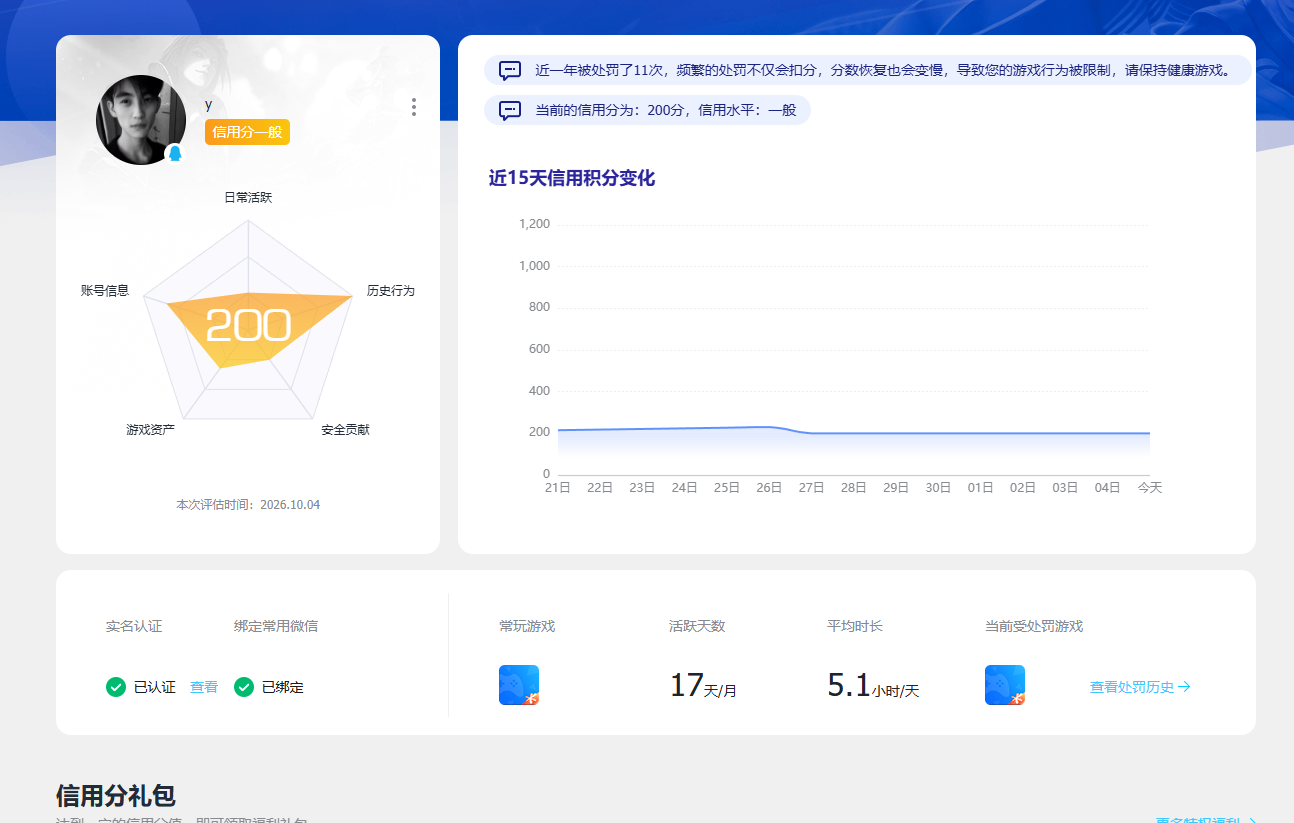Click the user avatar photo

pyautogui.click(x=141, y=120)
